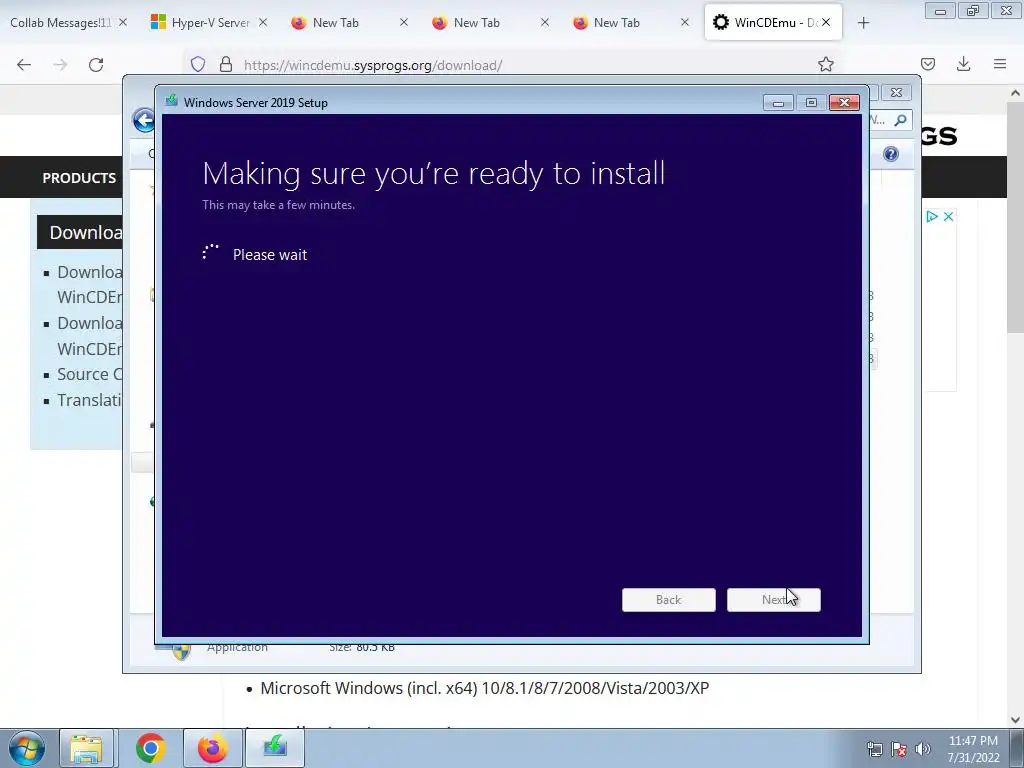This screenshot has width=1024, height=768.
Task: Go back in Firefox
Action: [x=24, y=65]
